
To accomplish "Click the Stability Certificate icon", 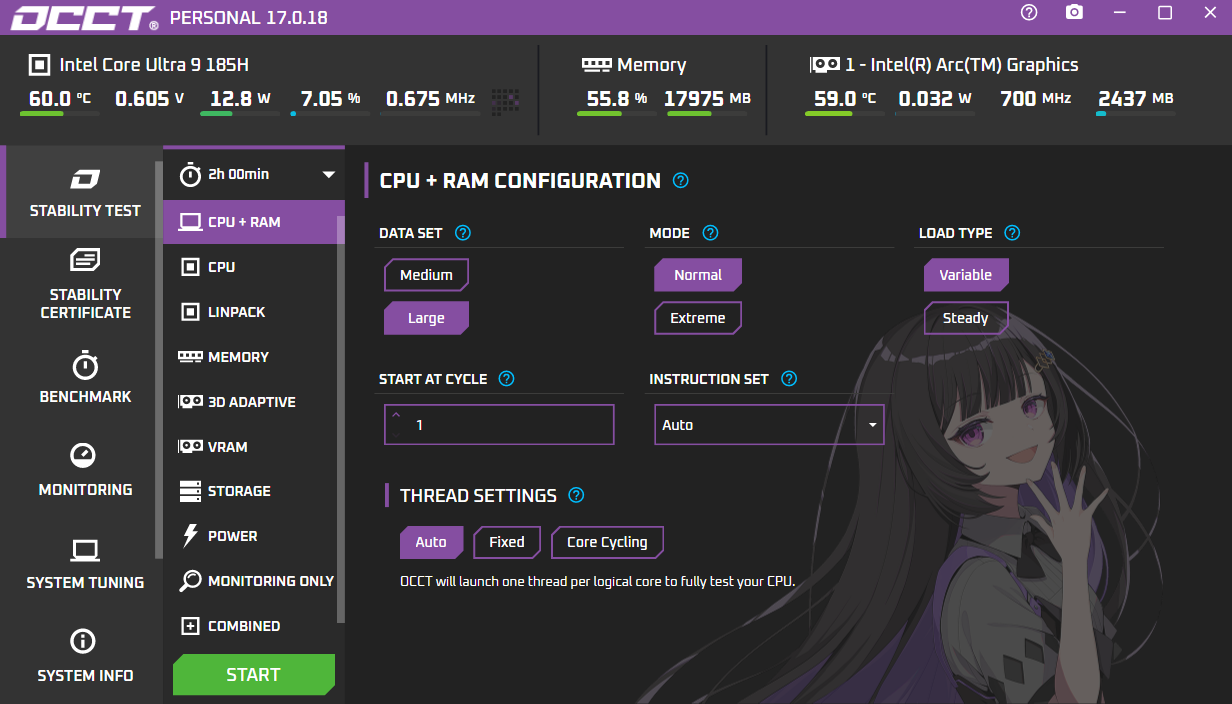I will click(x=85, y=260).
